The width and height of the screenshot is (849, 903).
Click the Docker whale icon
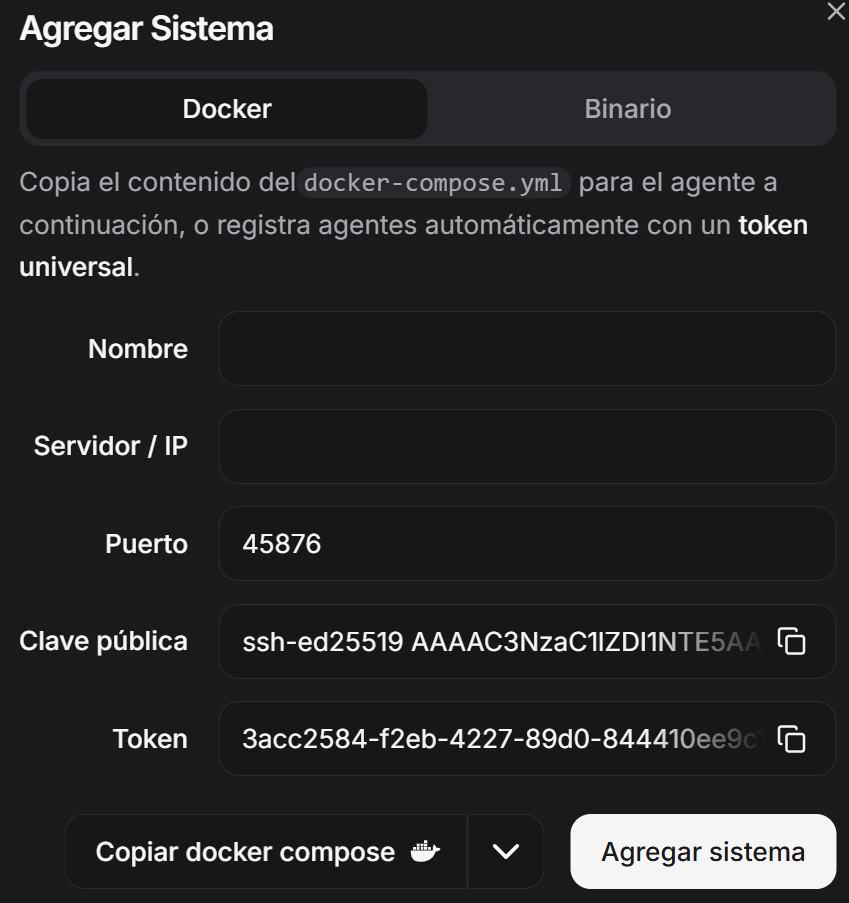(425, 852)
